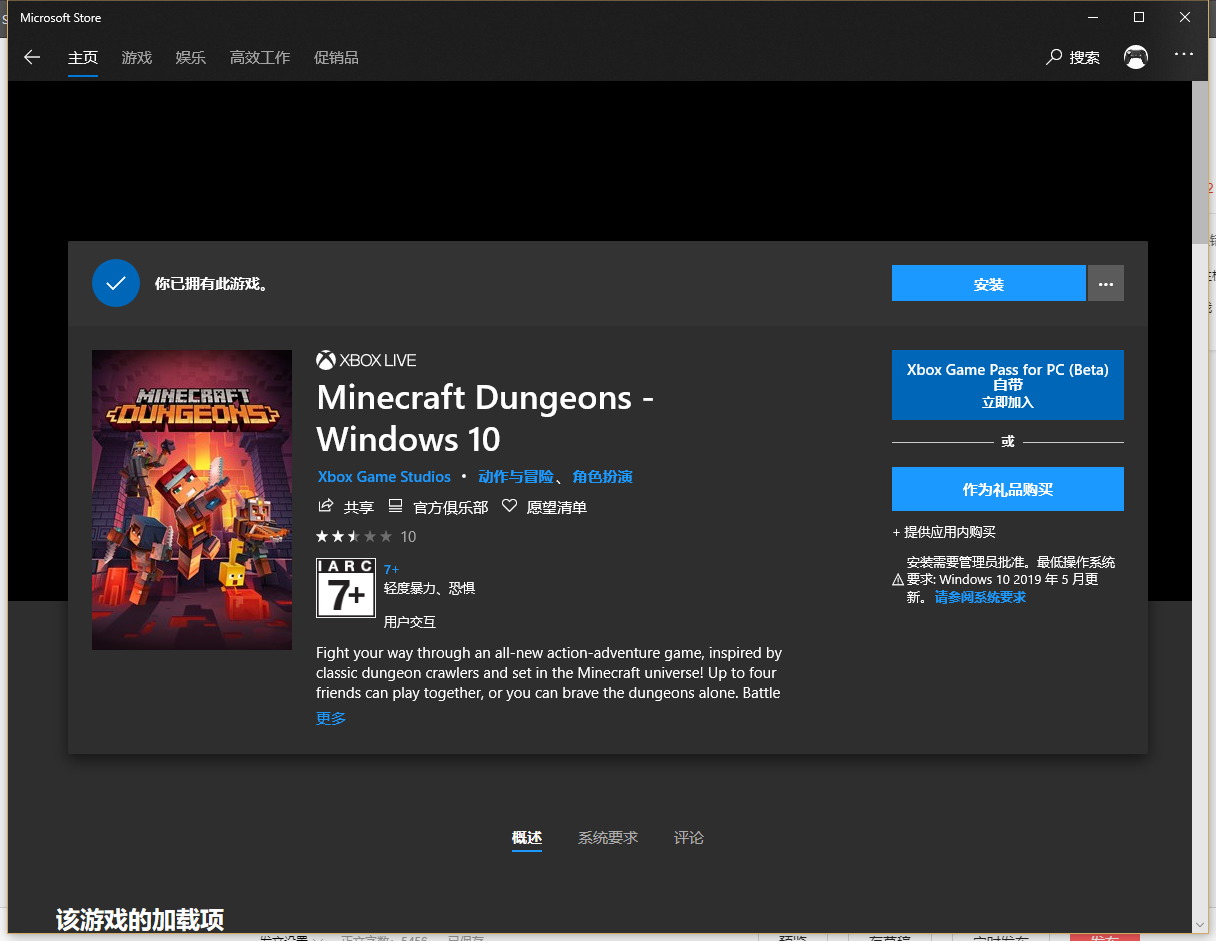
Task: Click the 共享 share icon
Action: [325, 506]
